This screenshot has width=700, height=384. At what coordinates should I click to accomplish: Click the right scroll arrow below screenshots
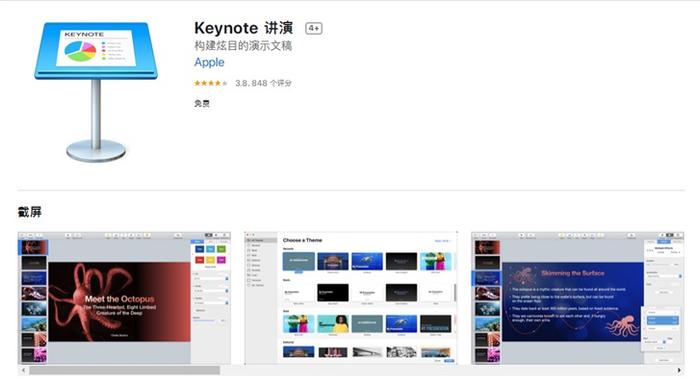point(679,370)
